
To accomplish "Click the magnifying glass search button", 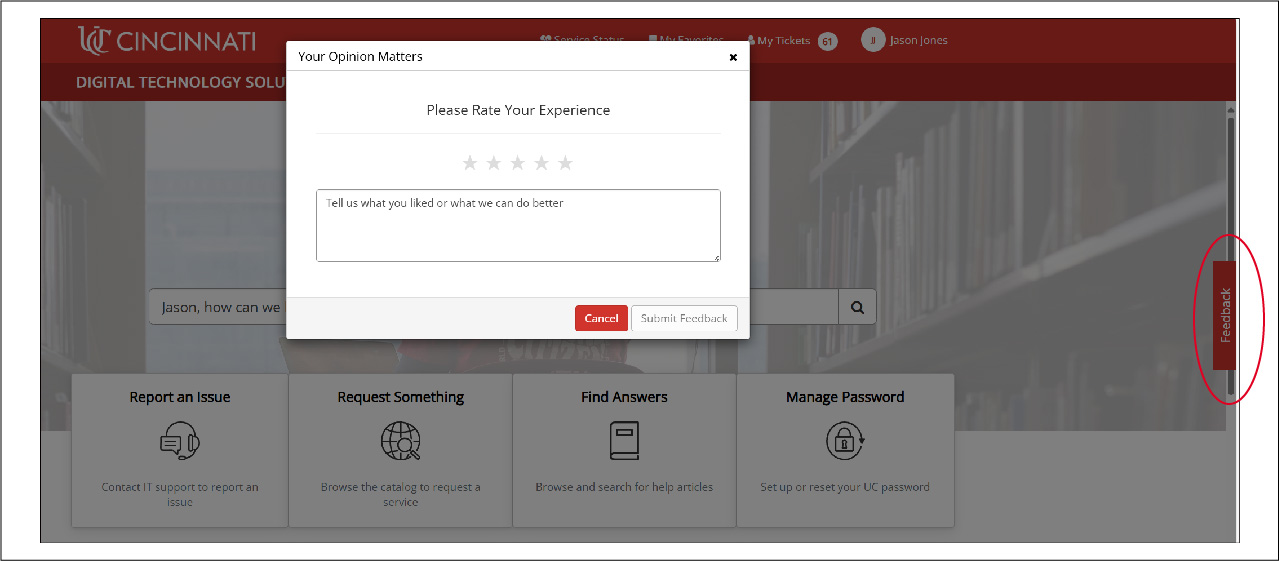I will (857, 308).
